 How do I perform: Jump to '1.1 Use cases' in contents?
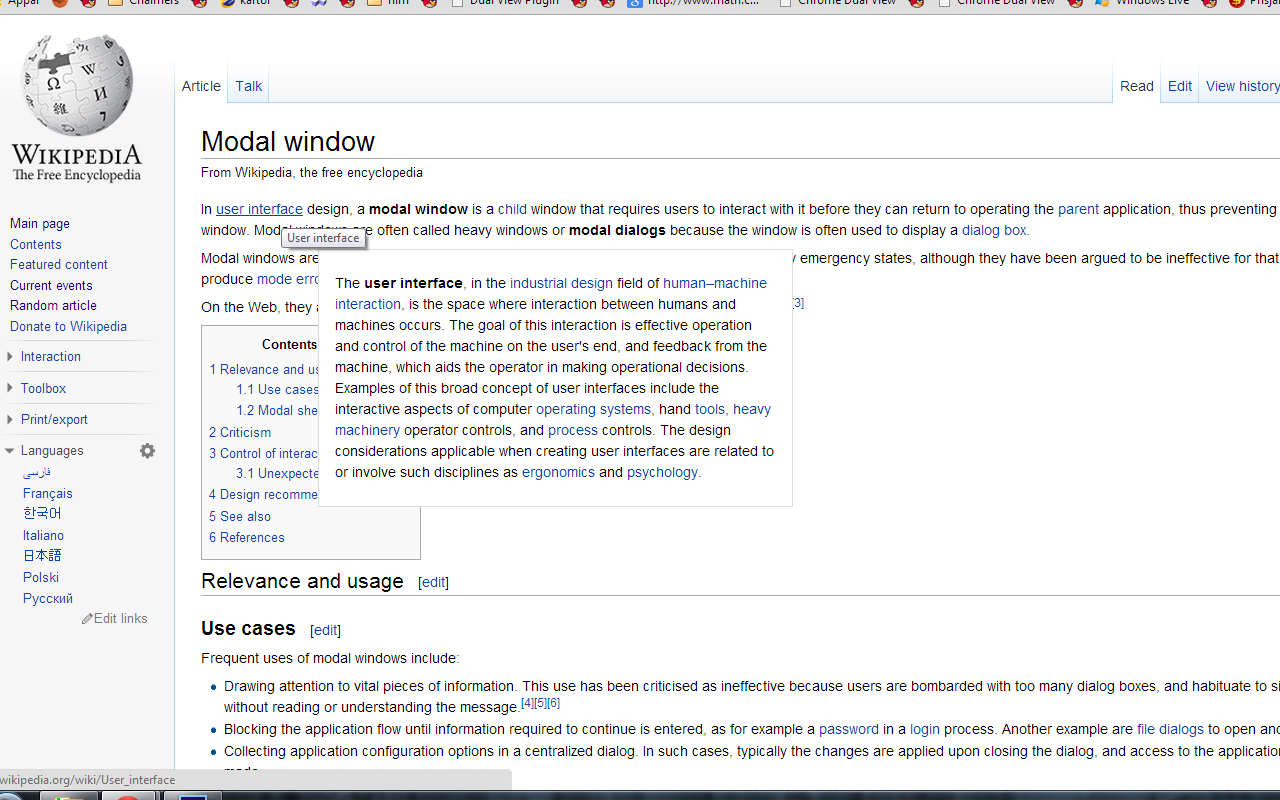pos(277,390)
